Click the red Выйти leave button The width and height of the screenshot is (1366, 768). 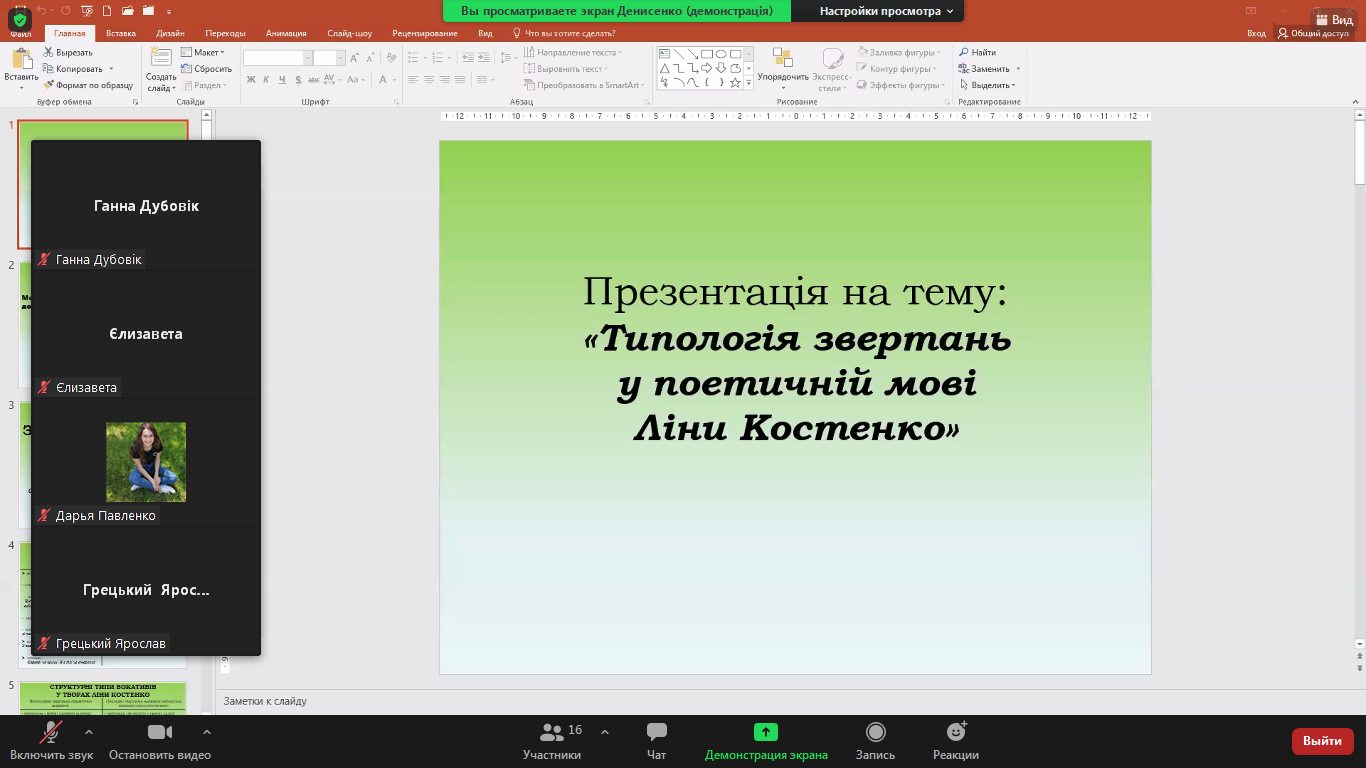[x=1323, y=741]
